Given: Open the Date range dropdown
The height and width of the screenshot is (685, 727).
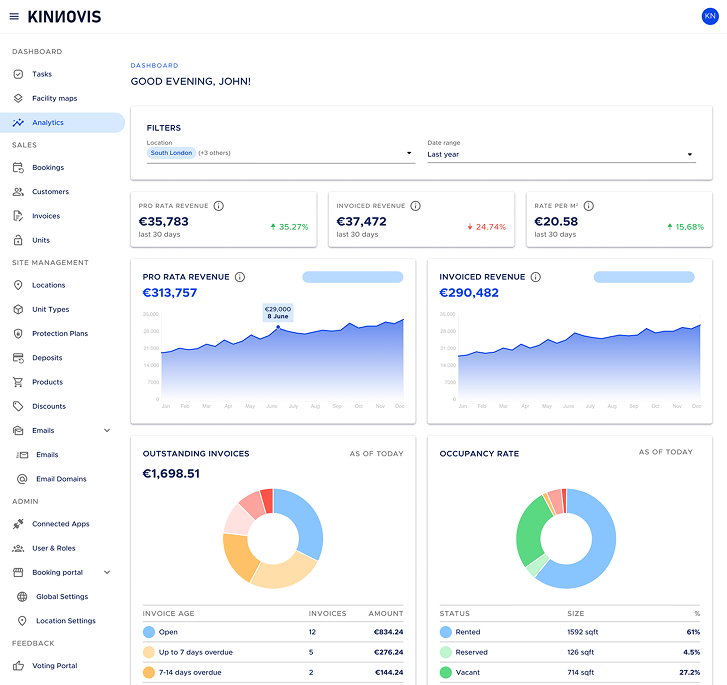Looking at the screenshot, I should tap(561, 154).
